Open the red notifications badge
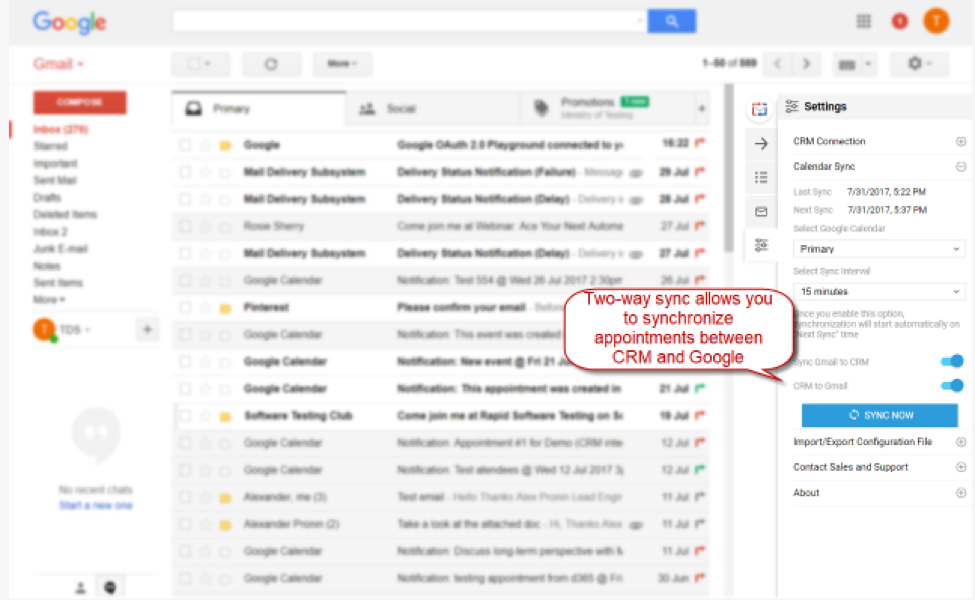 click(899, 21)
